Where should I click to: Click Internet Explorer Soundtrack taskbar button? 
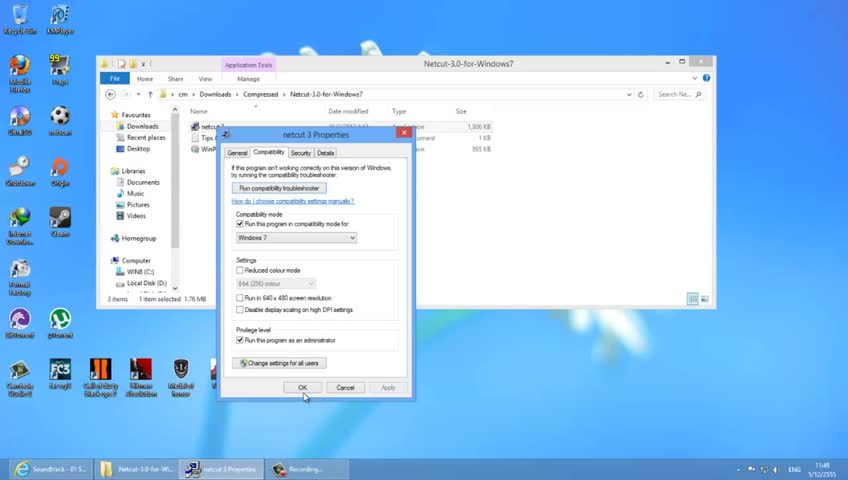coord(50,469)
